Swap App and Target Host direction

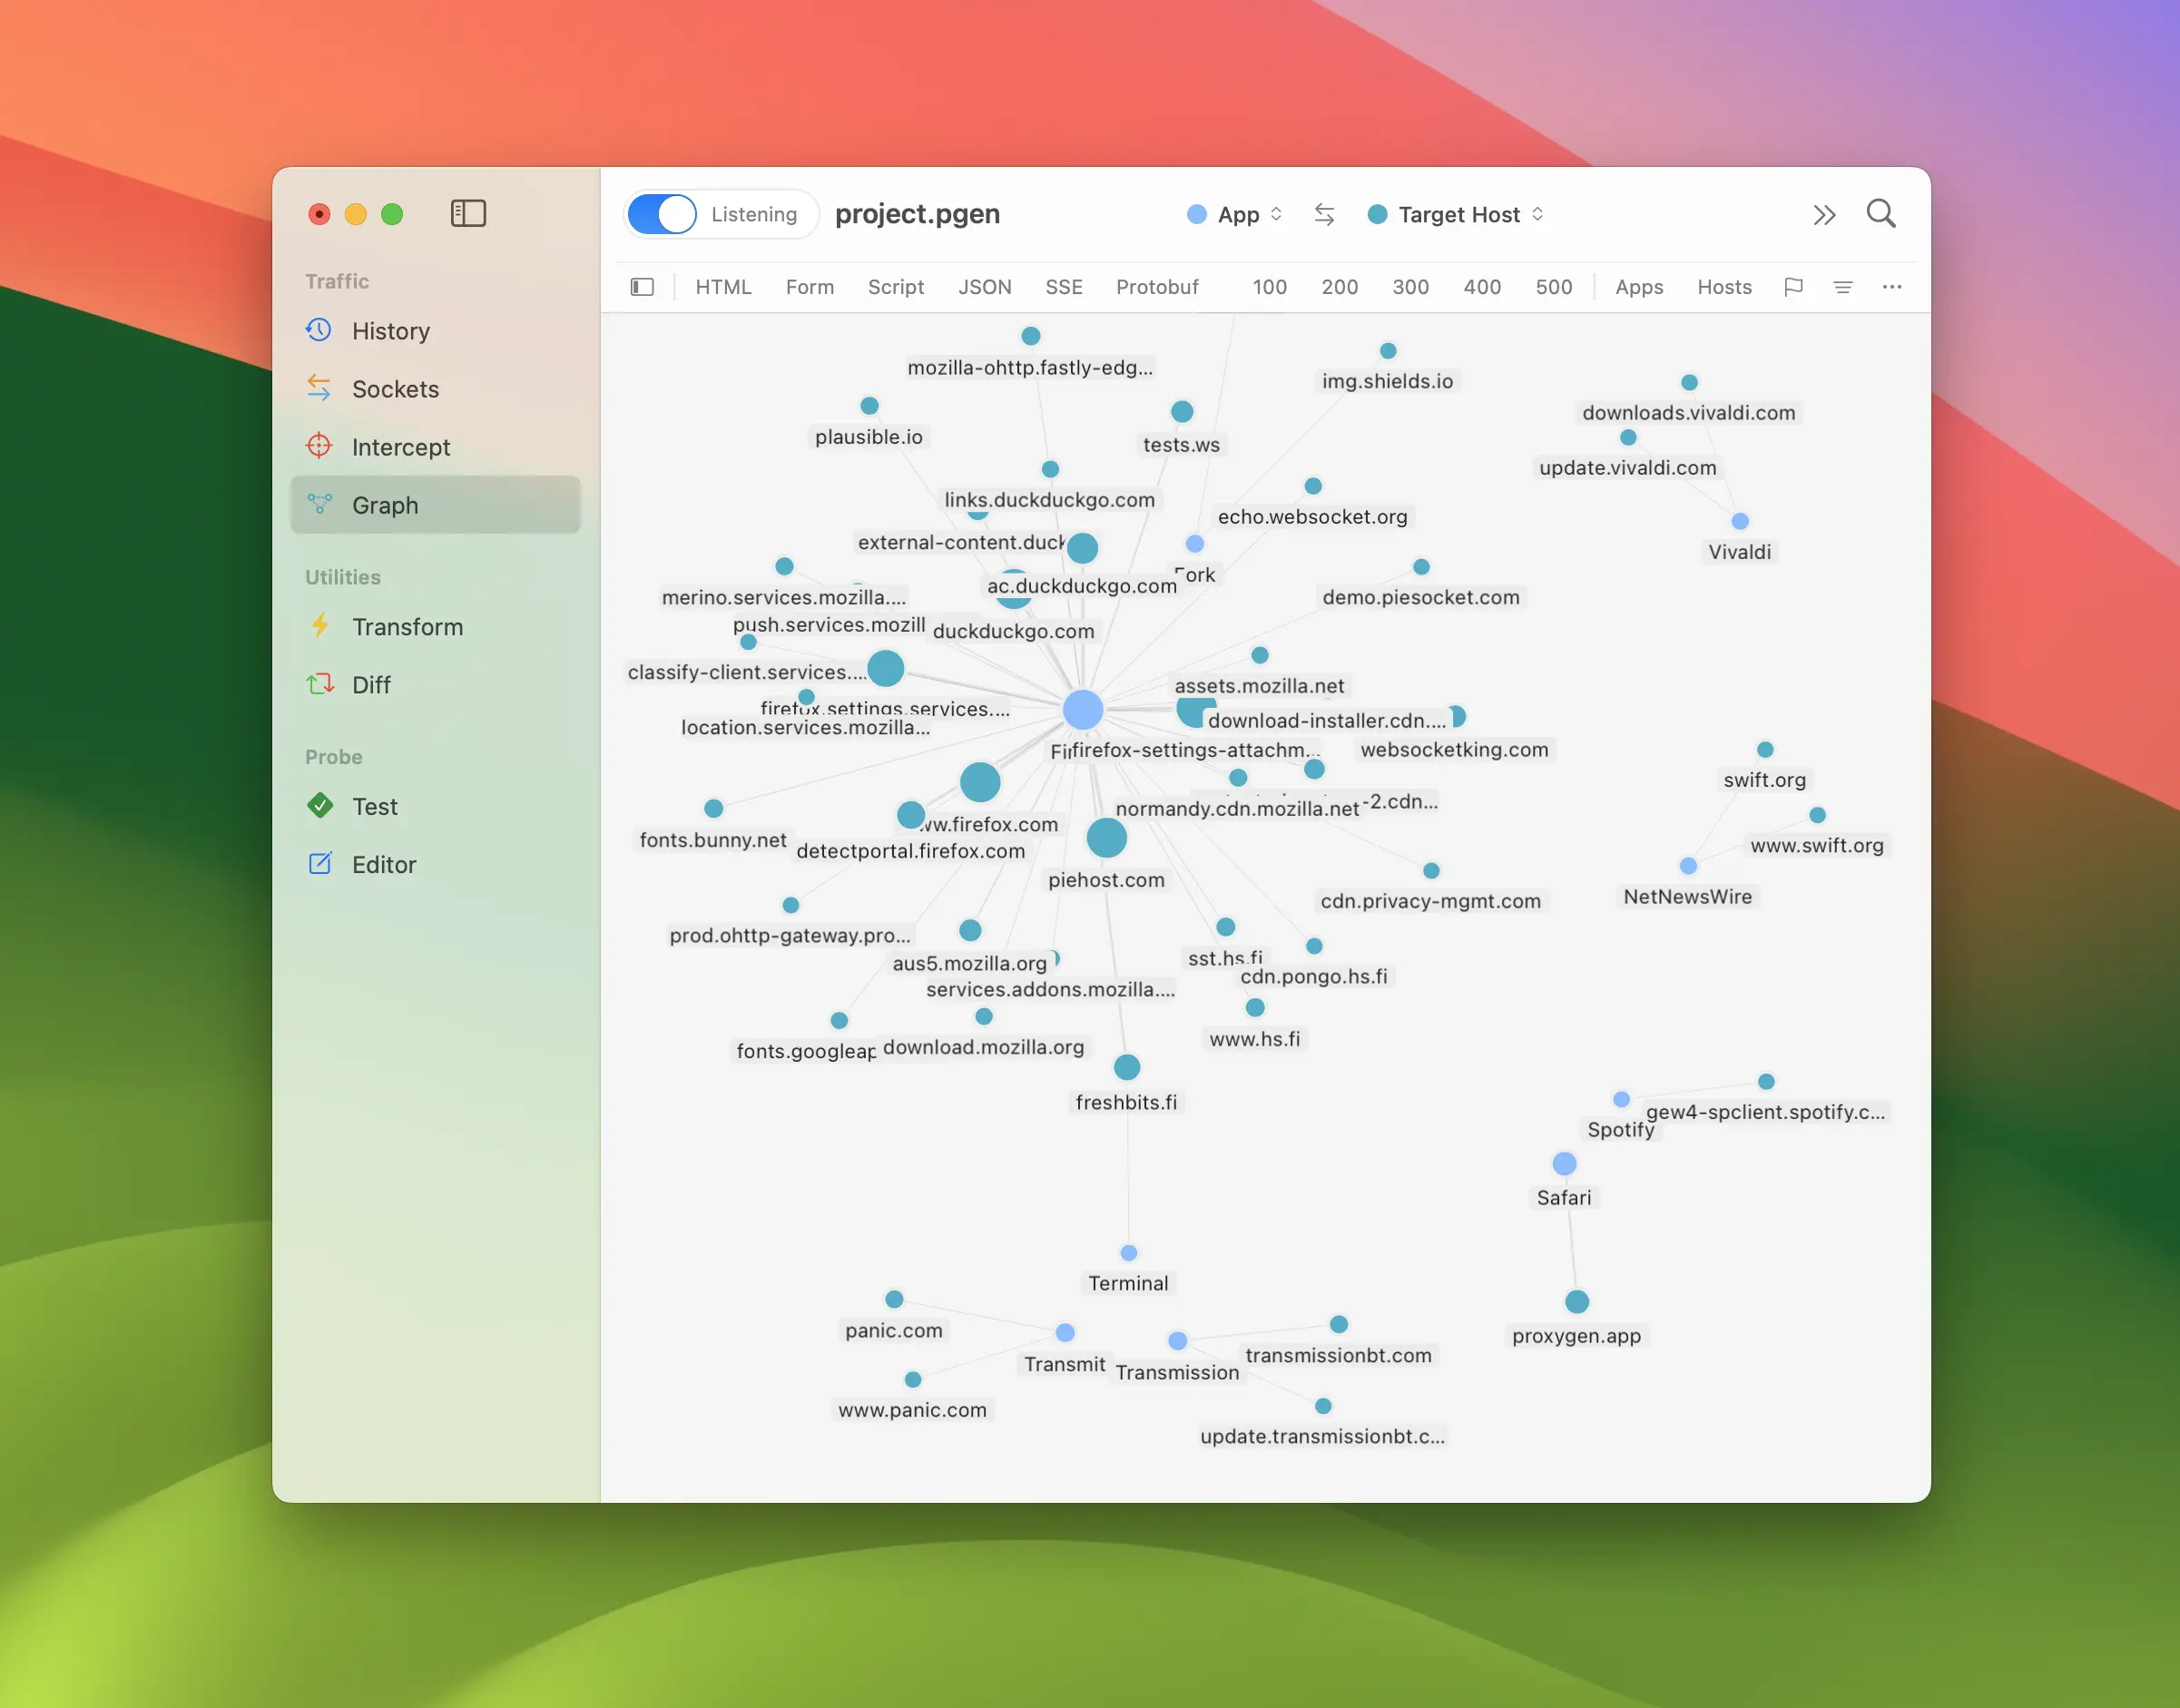(x=1324, y=214)
